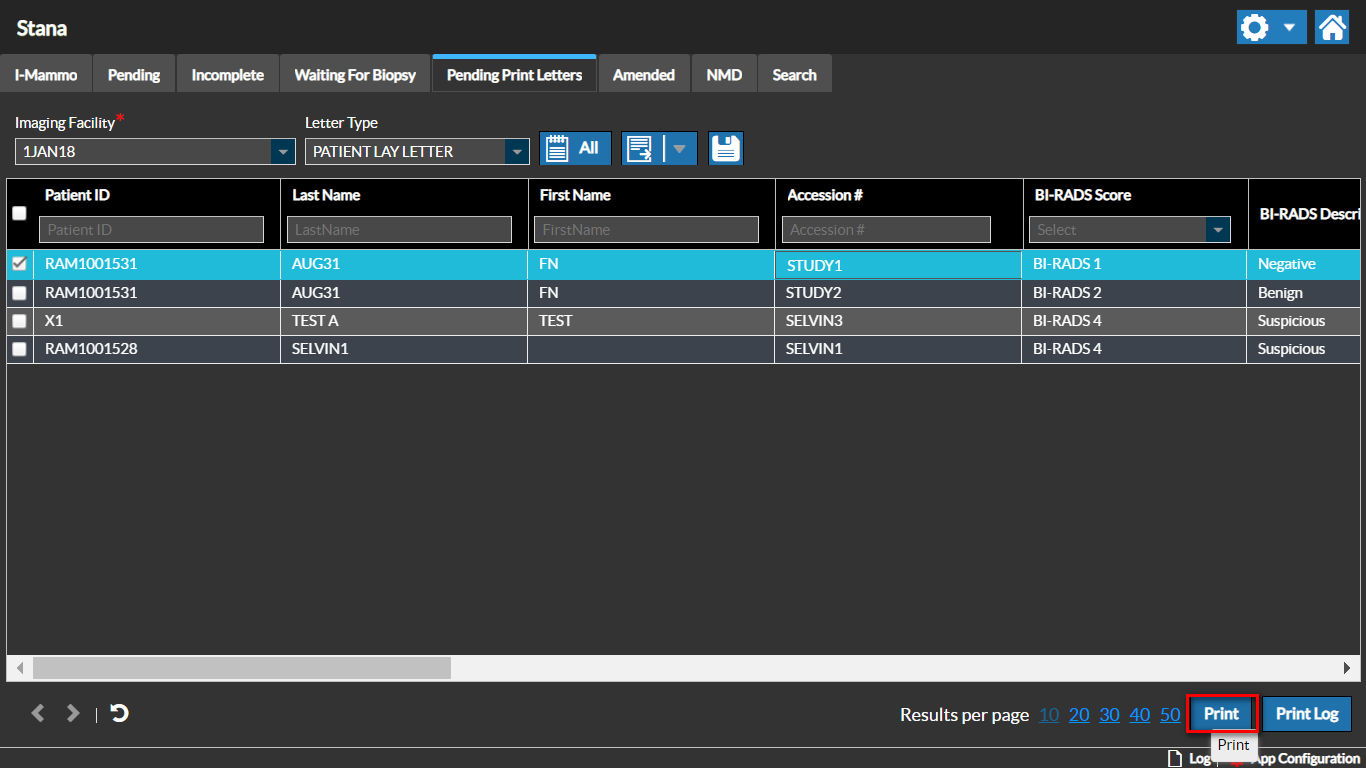The image size is (1366, 768).
Task: Click the All letters notepad button
Action: (x=575, y=148)
